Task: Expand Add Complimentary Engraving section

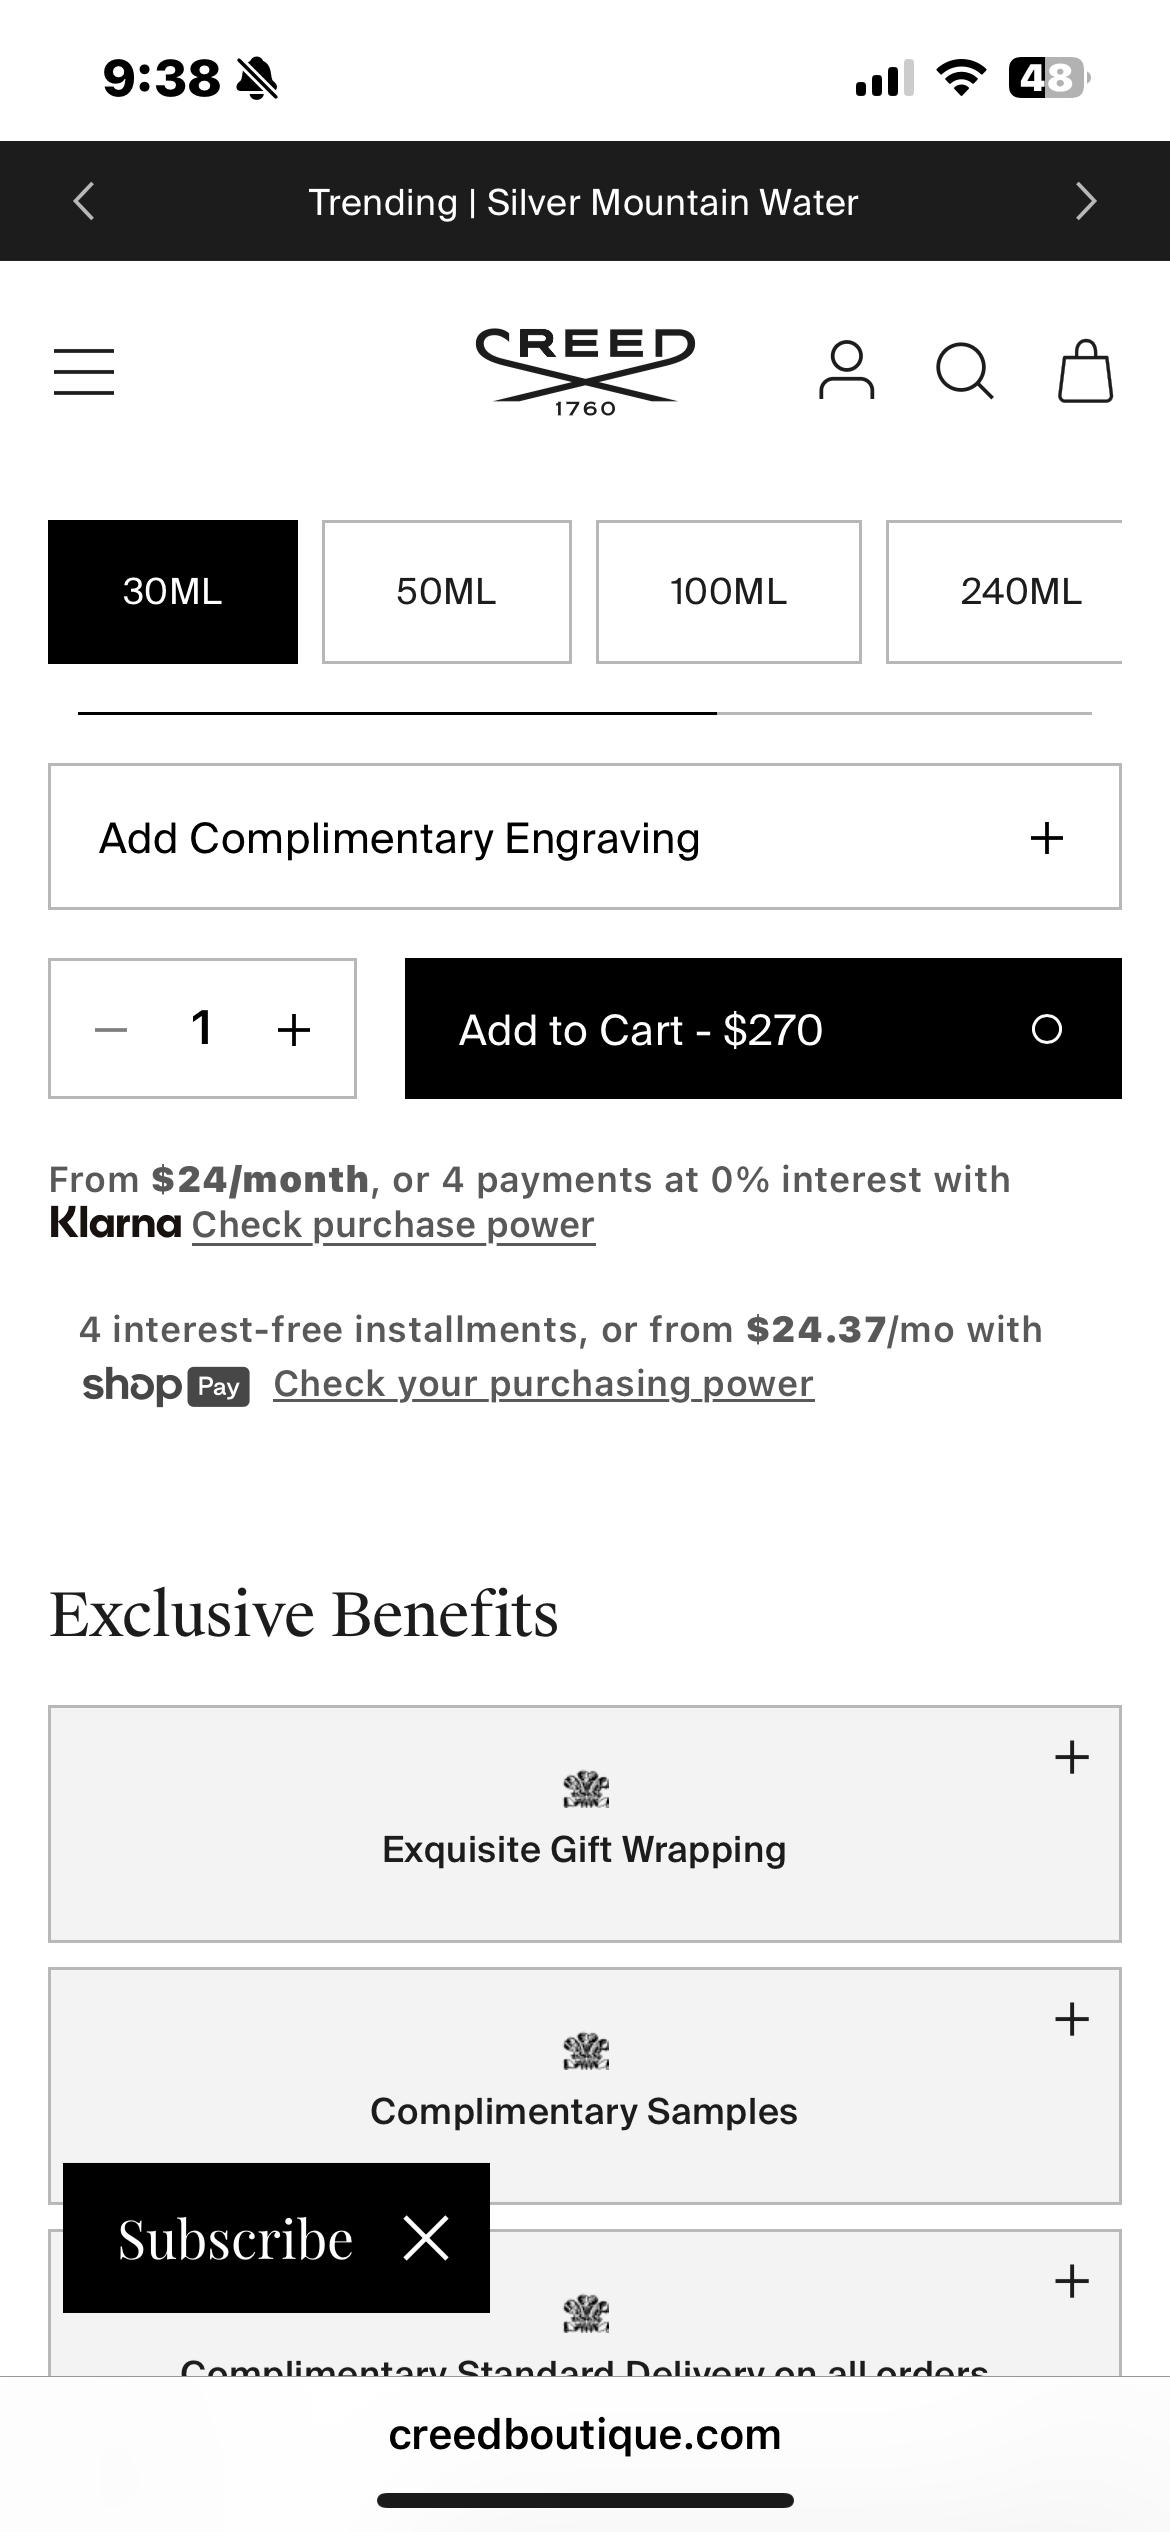Action: [584, 837]
